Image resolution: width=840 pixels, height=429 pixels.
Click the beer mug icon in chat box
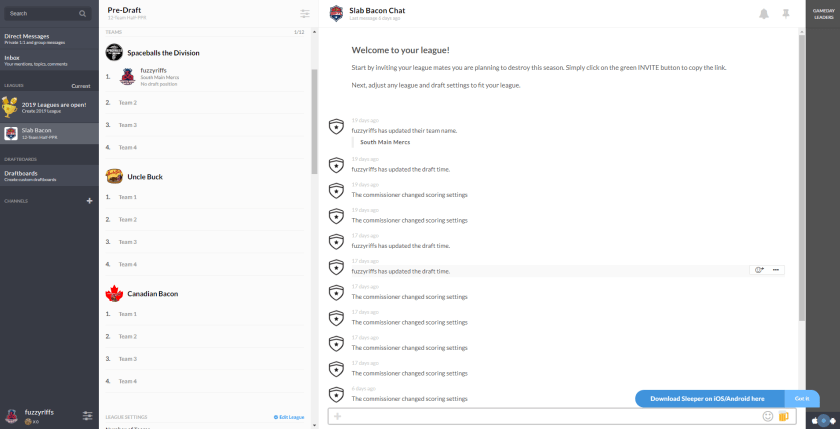pos(783,416)
